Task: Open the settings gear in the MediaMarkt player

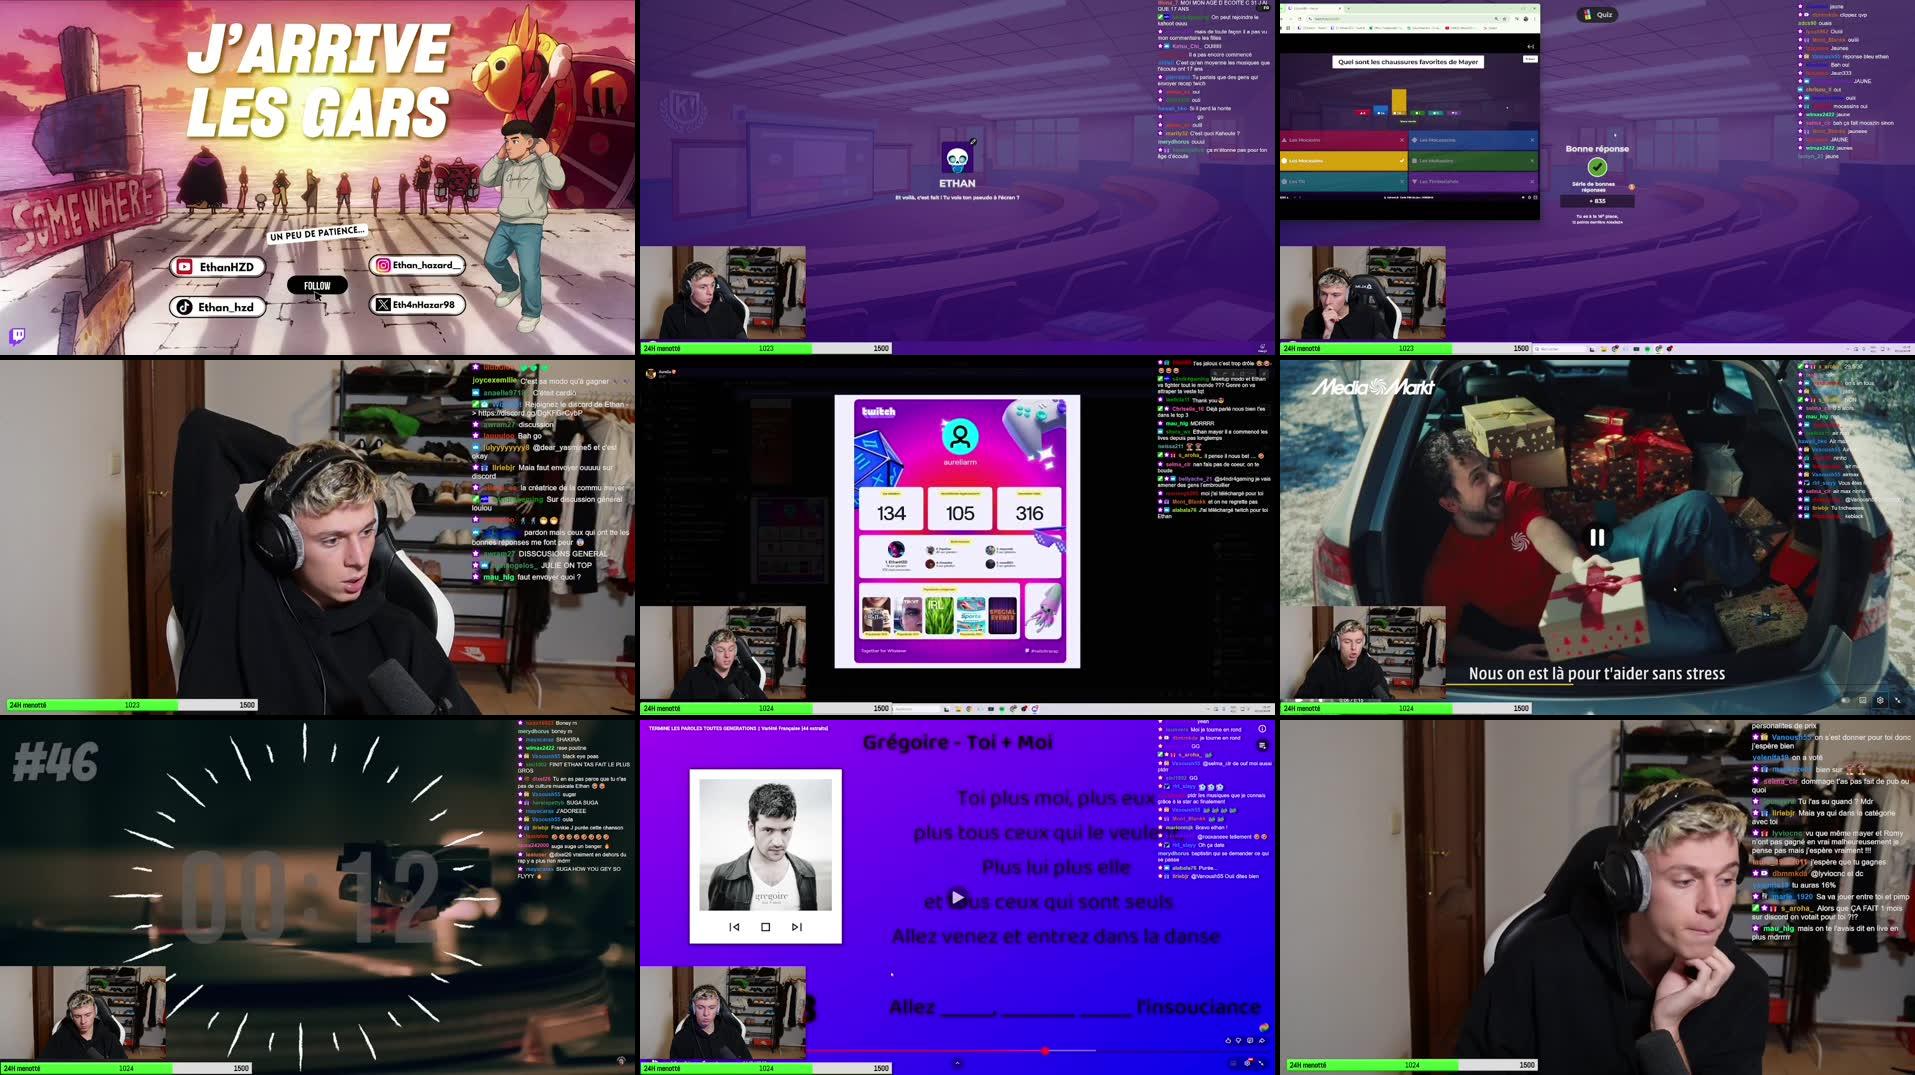Action: [1881, 699]
